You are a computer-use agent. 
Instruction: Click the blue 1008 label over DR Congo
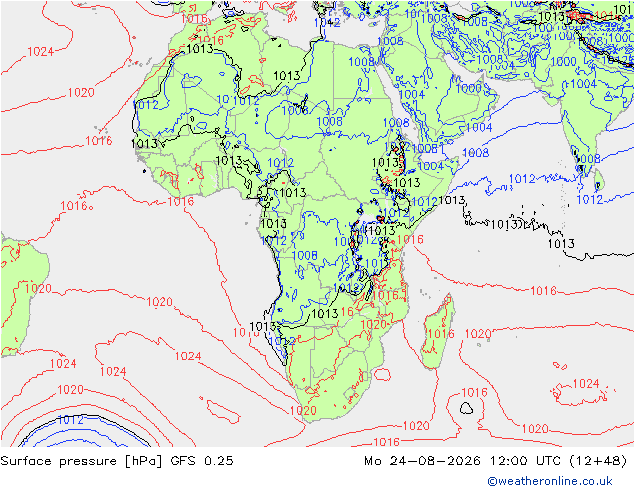pos(304,256)
